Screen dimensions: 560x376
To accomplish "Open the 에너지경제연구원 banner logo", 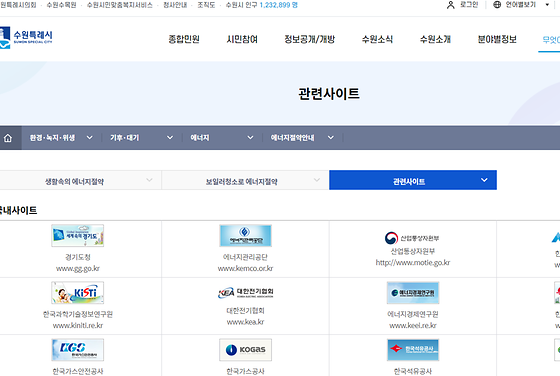I will pyautogui.click(x=413, y=293).
